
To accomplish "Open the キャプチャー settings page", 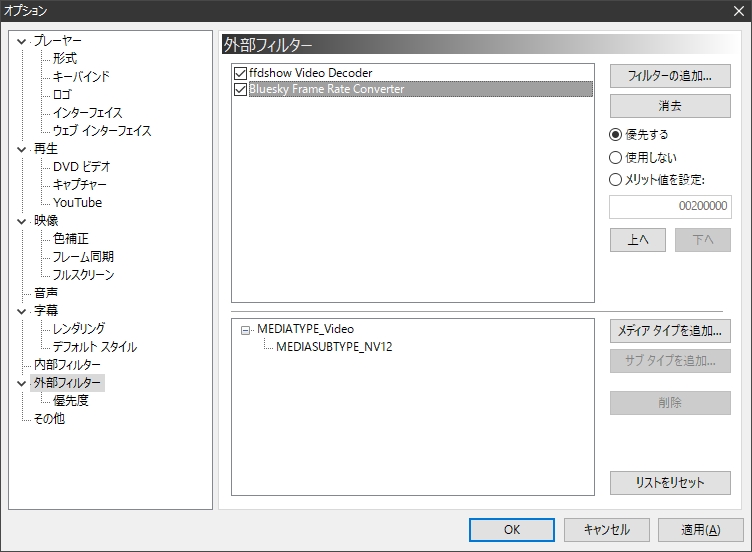I will [80, 185].
